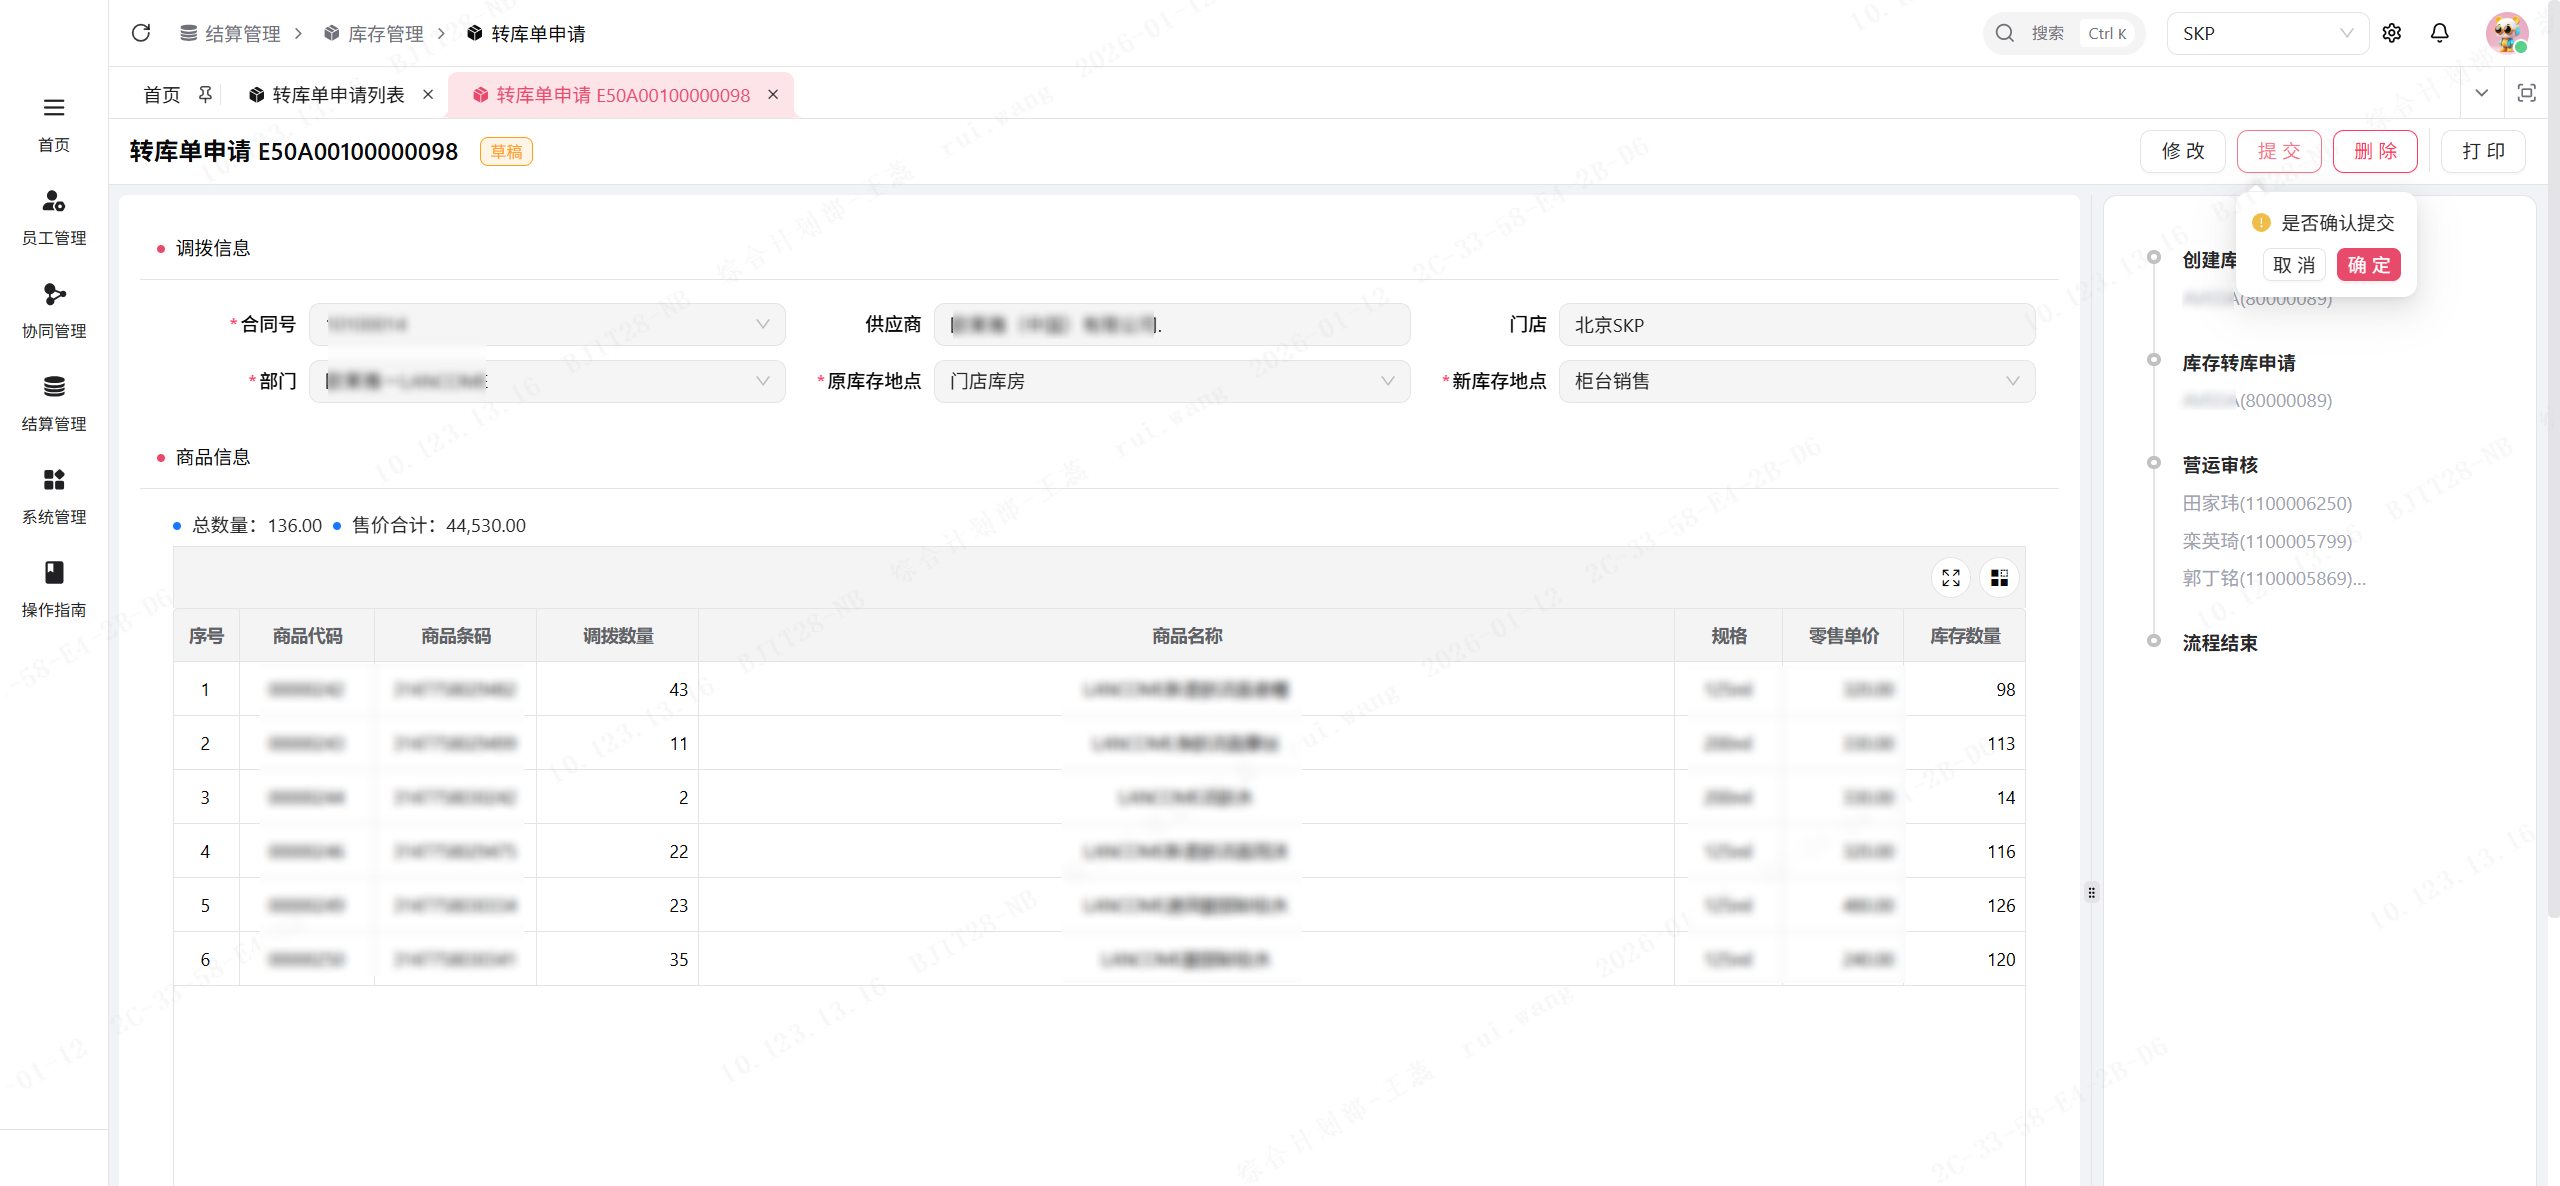2560x1186 pixels.
Task: Open the settings gear icon
Action: coord(2392,33)
